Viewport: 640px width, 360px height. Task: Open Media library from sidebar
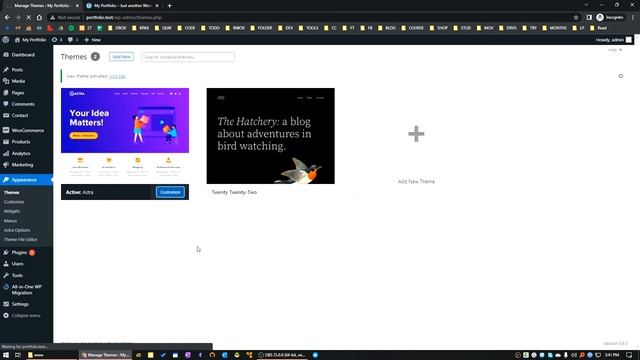point(18,81)
